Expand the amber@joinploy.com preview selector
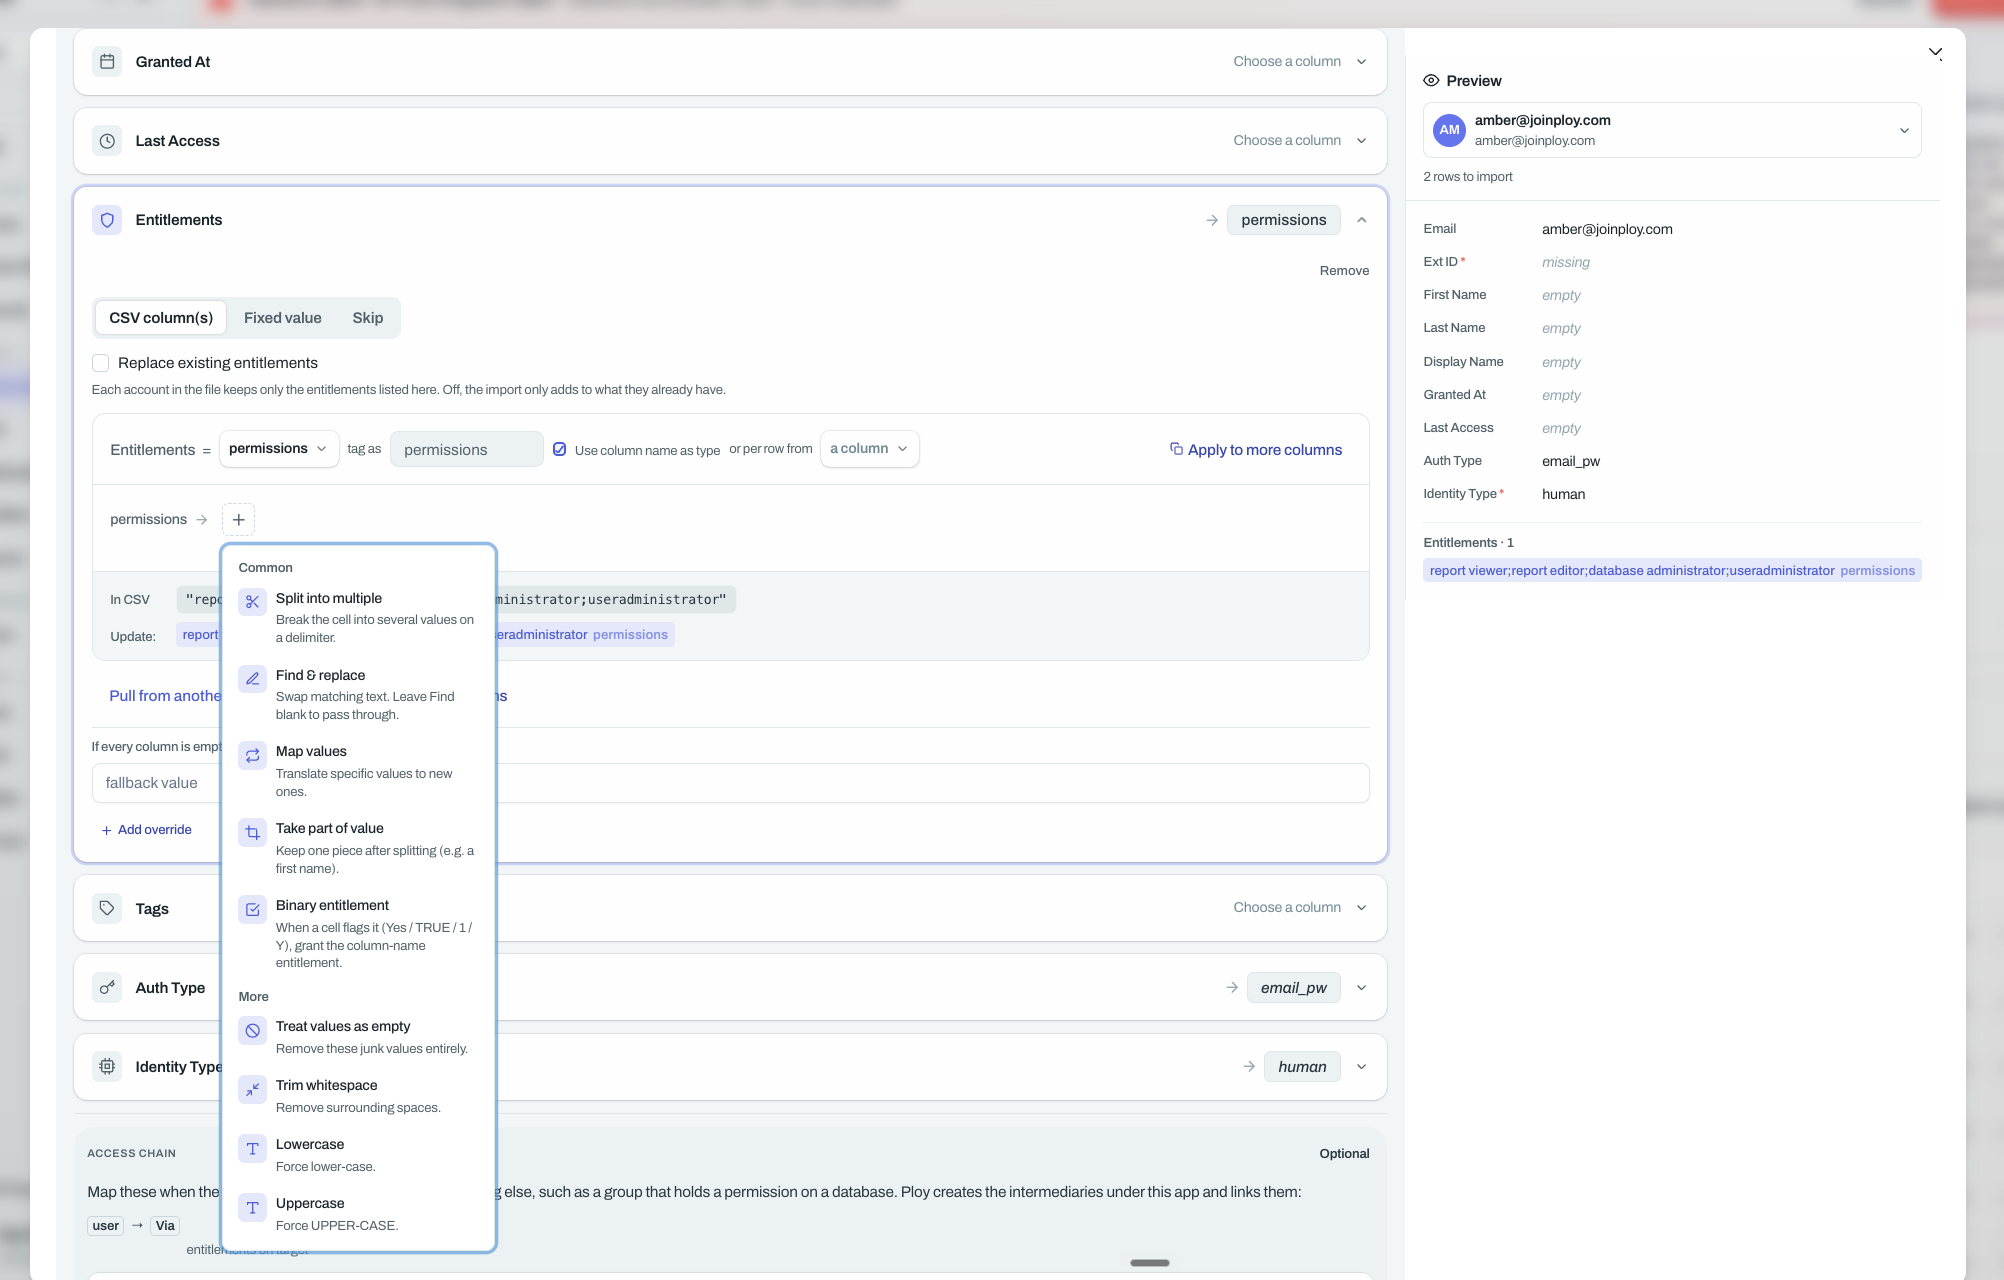 point(1672,130)
